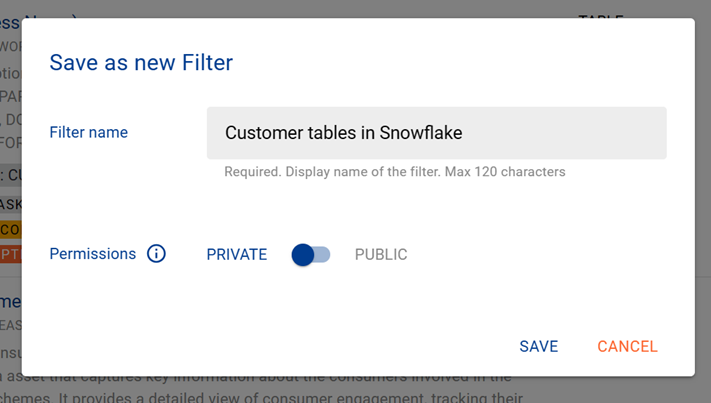Click the "Filter name" field label
Screen dimensions: 711x403
coord(89,132)
